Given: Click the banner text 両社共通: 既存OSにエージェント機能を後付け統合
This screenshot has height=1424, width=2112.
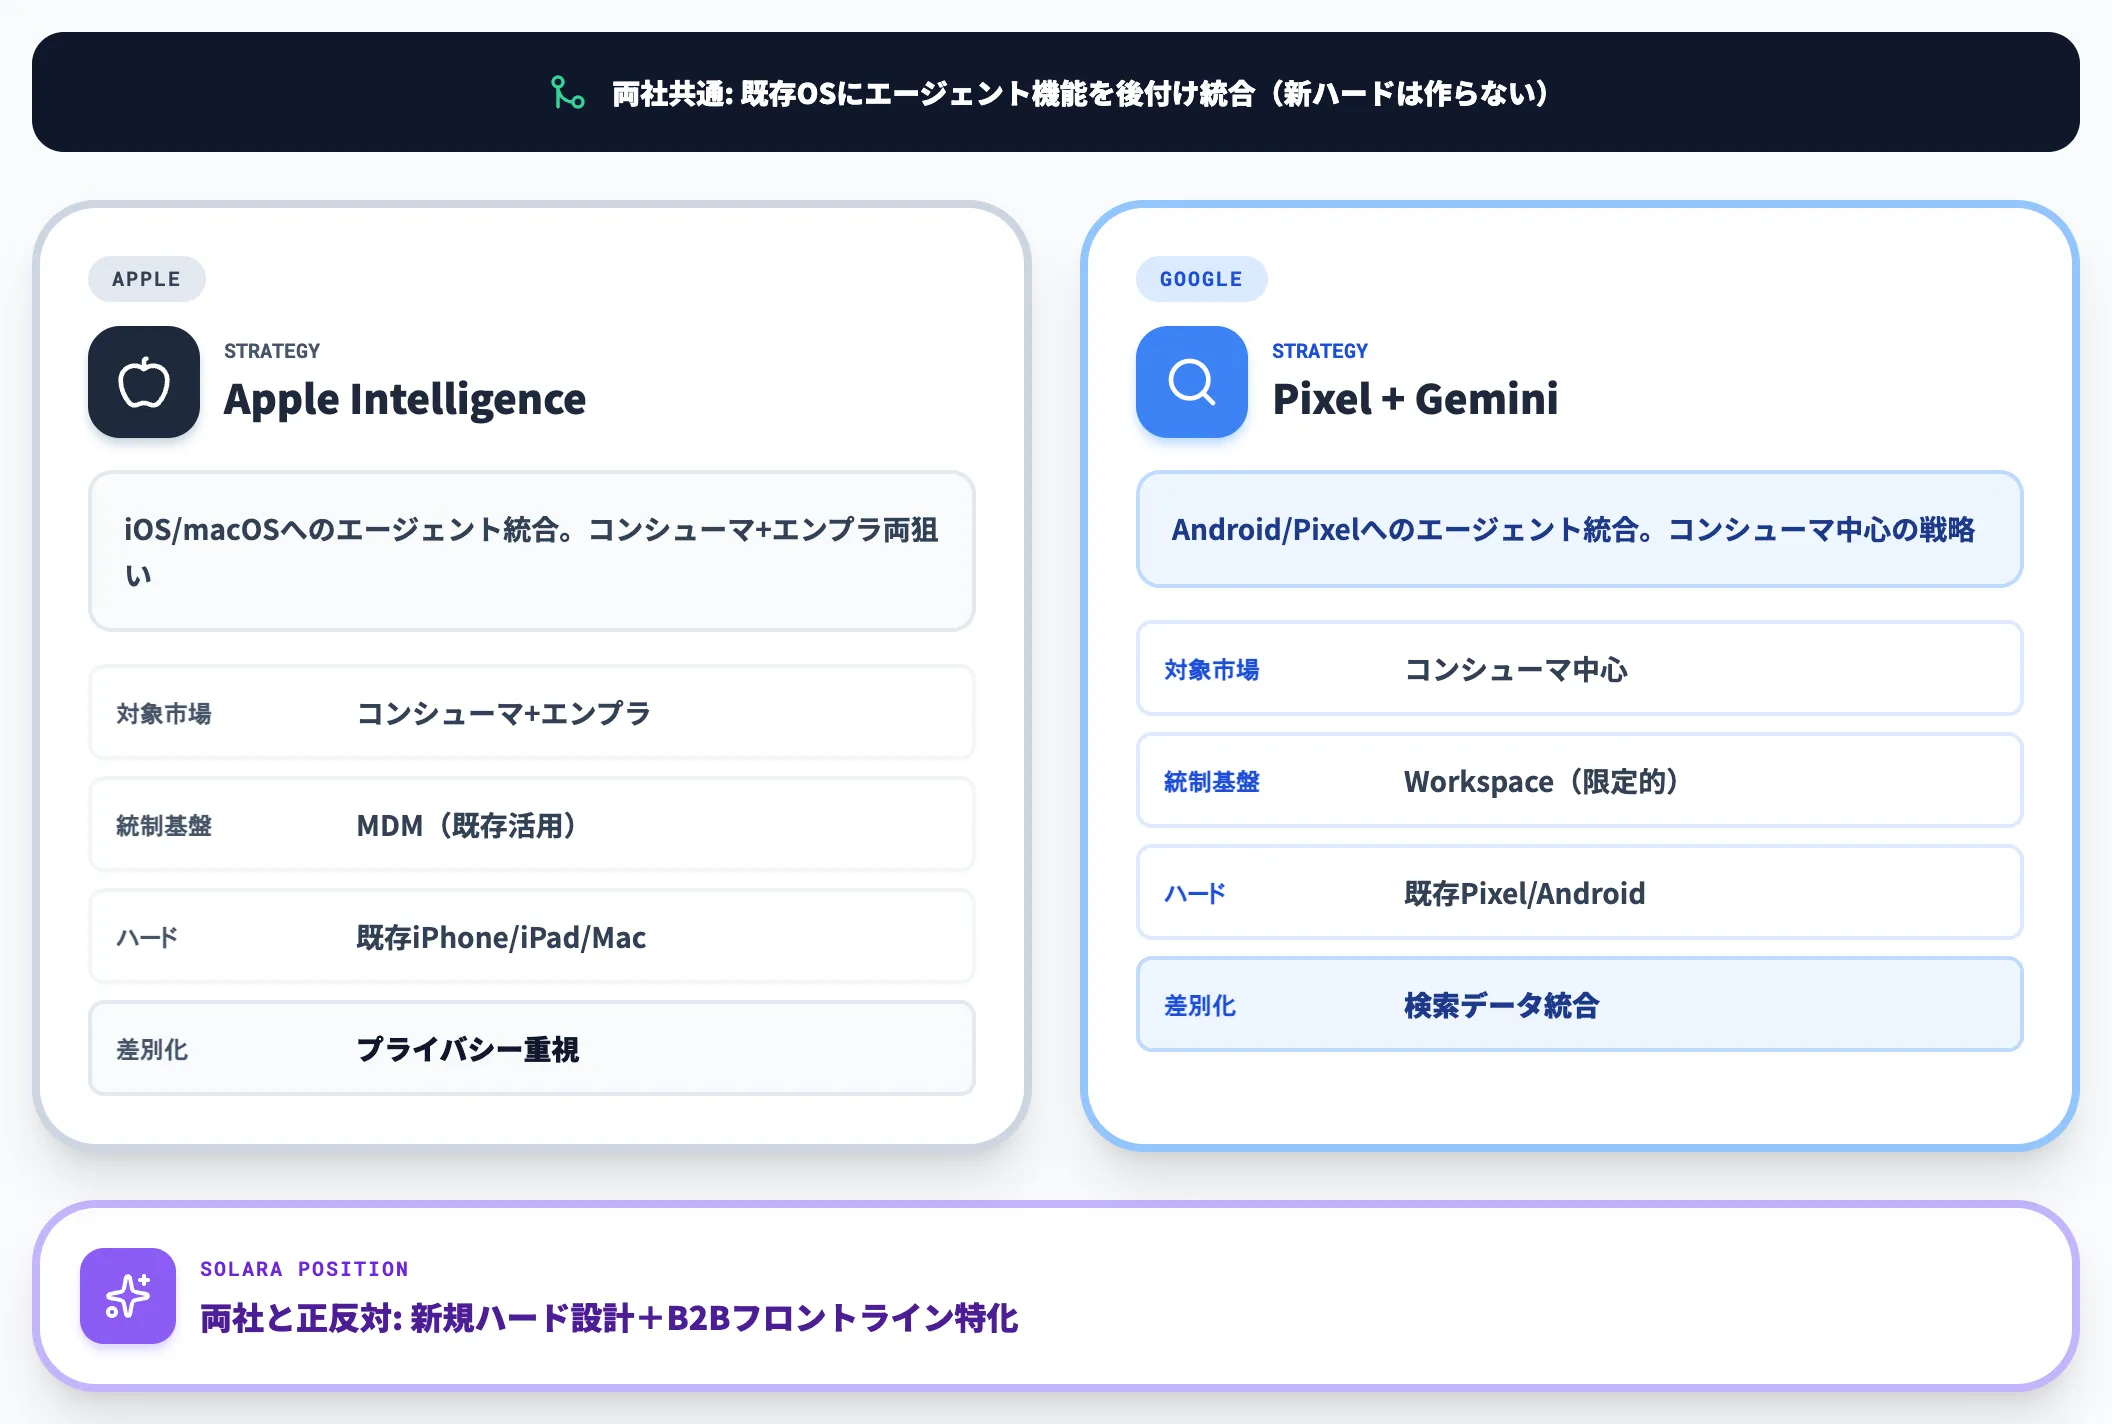Looking at the screenshot, I should (933, 93).
